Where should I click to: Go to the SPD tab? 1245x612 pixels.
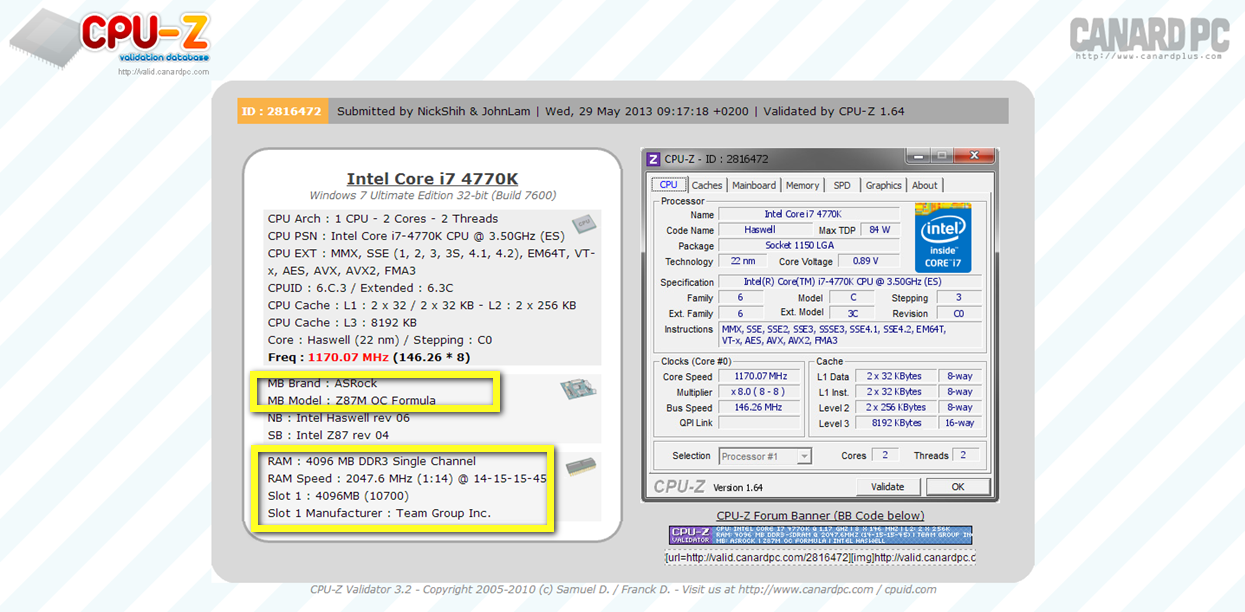tap(842, 185)
